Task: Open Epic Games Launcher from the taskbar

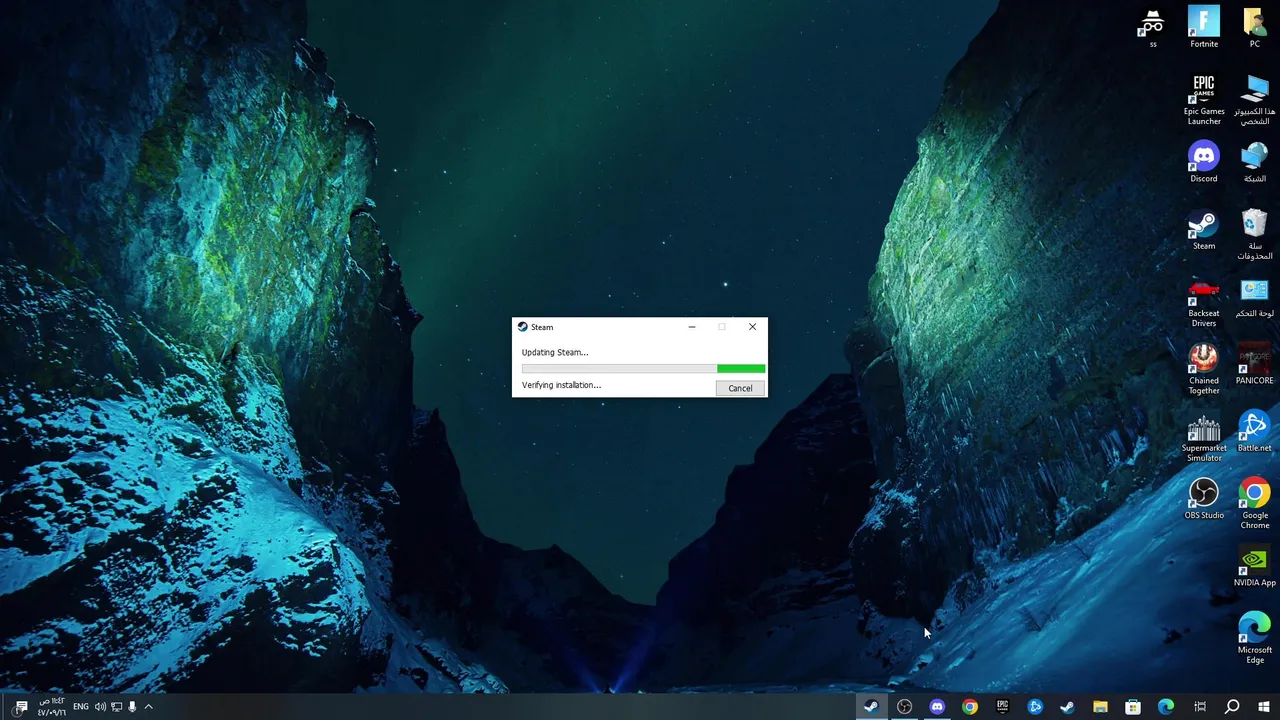Action: (1002, 707)
